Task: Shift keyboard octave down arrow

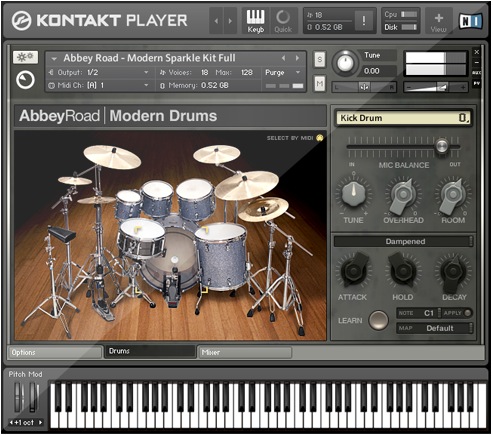Action: pyautogui.click(x=11, y=423)
